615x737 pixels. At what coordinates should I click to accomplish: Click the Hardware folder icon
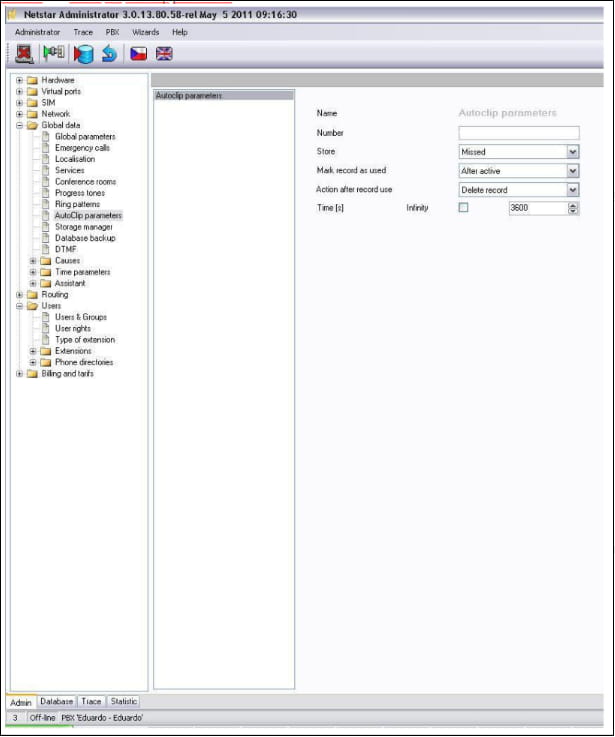(x=32, y=80)
